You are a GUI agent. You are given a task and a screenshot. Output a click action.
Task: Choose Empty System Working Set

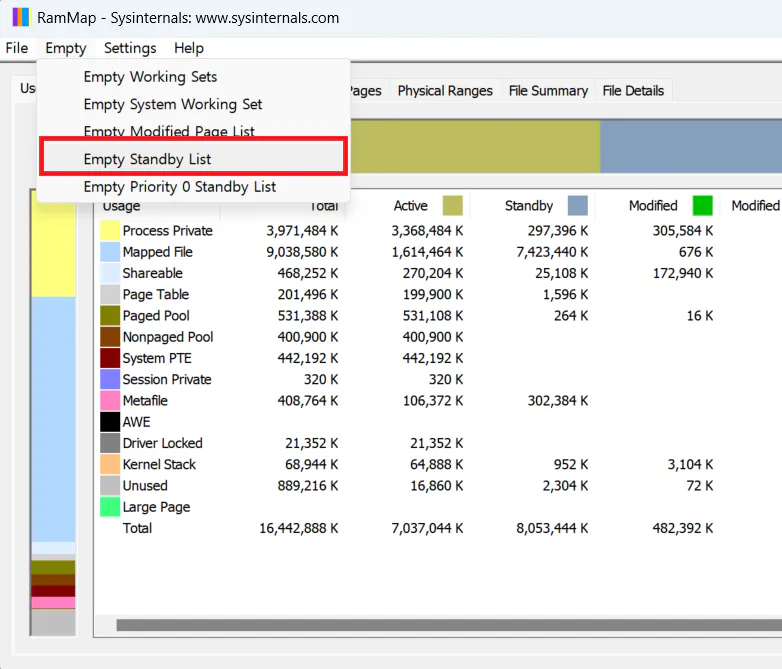tap(194, 104)
